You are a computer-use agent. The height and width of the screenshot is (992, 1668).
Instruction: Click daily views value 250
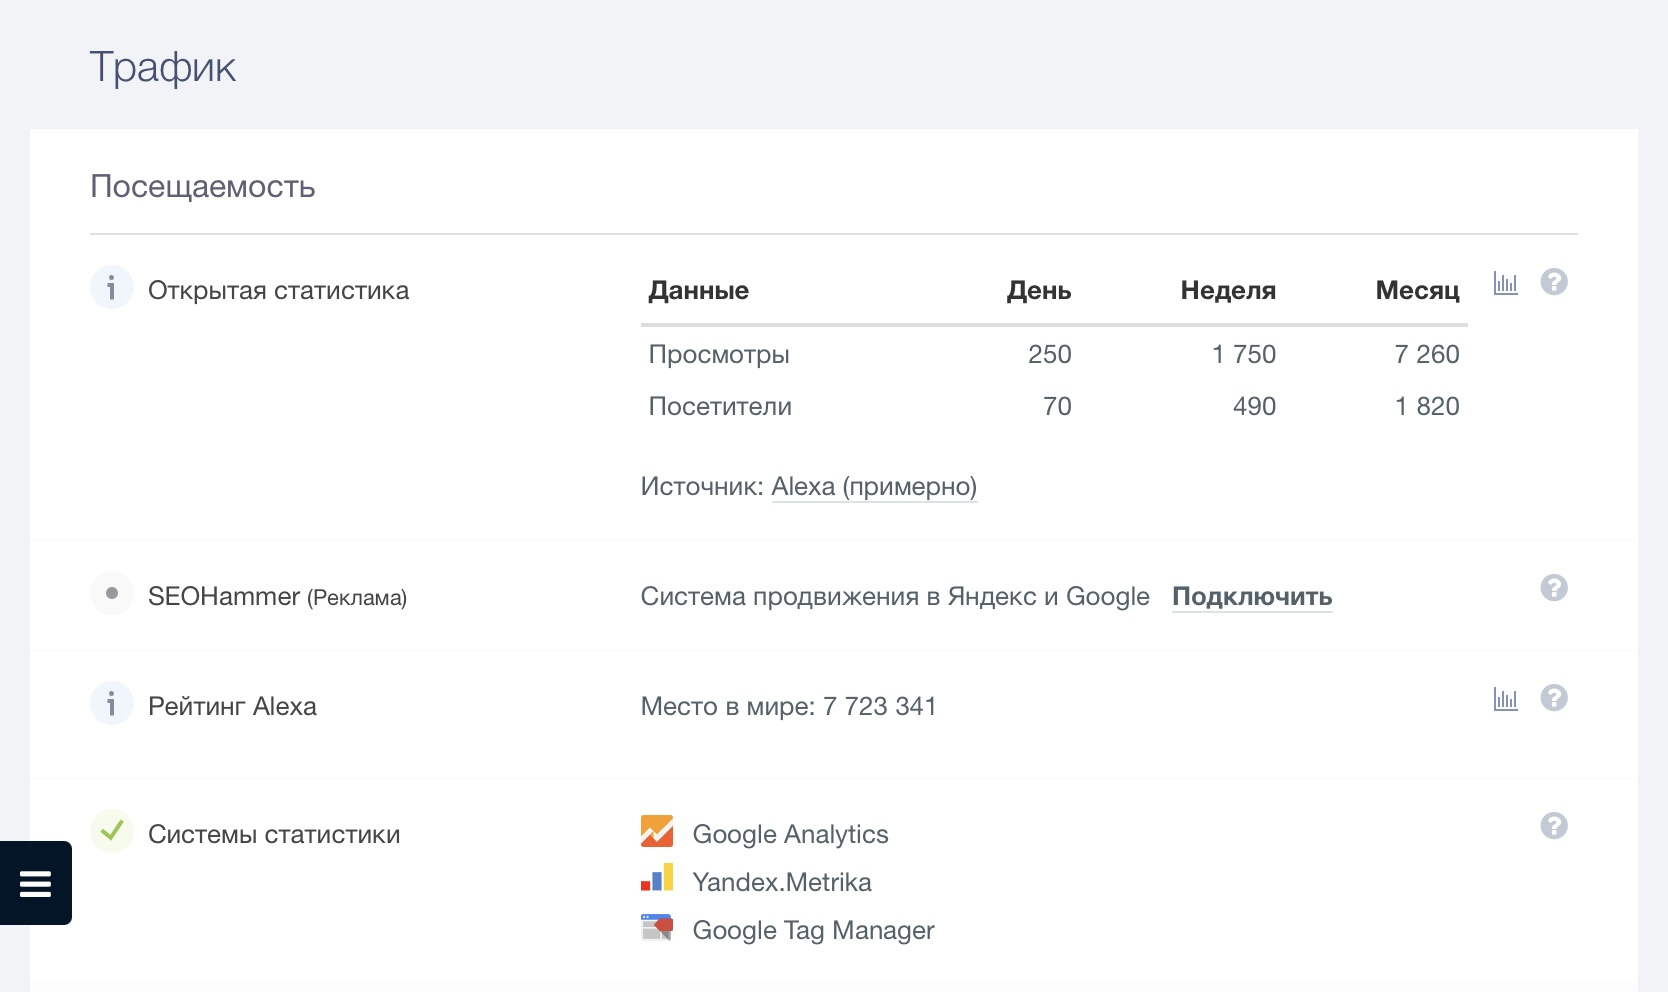1050,355
